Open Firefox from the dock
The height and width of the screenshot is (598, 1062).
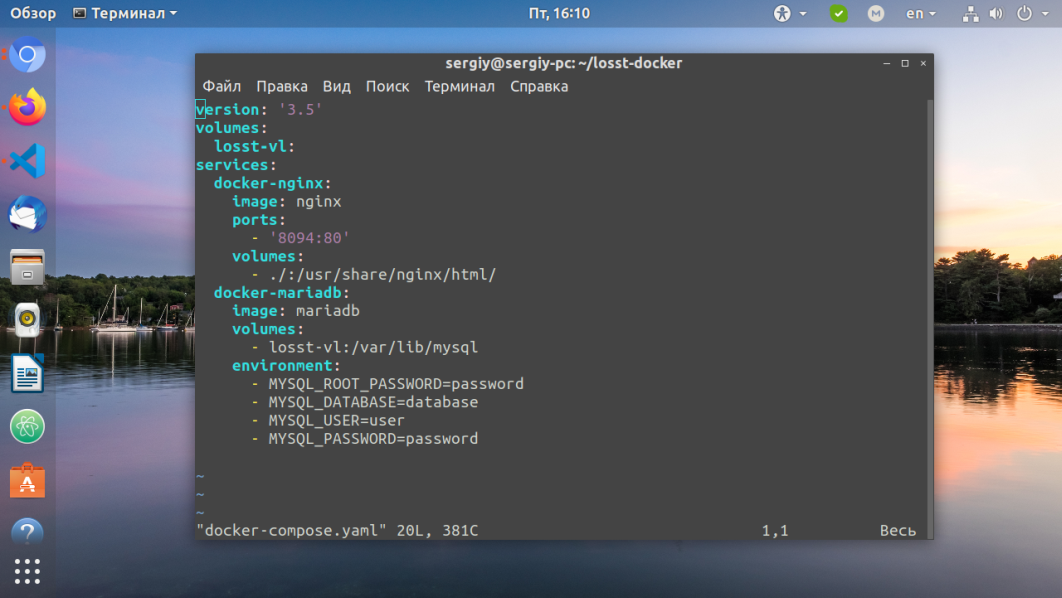click(x=28, y=107)
